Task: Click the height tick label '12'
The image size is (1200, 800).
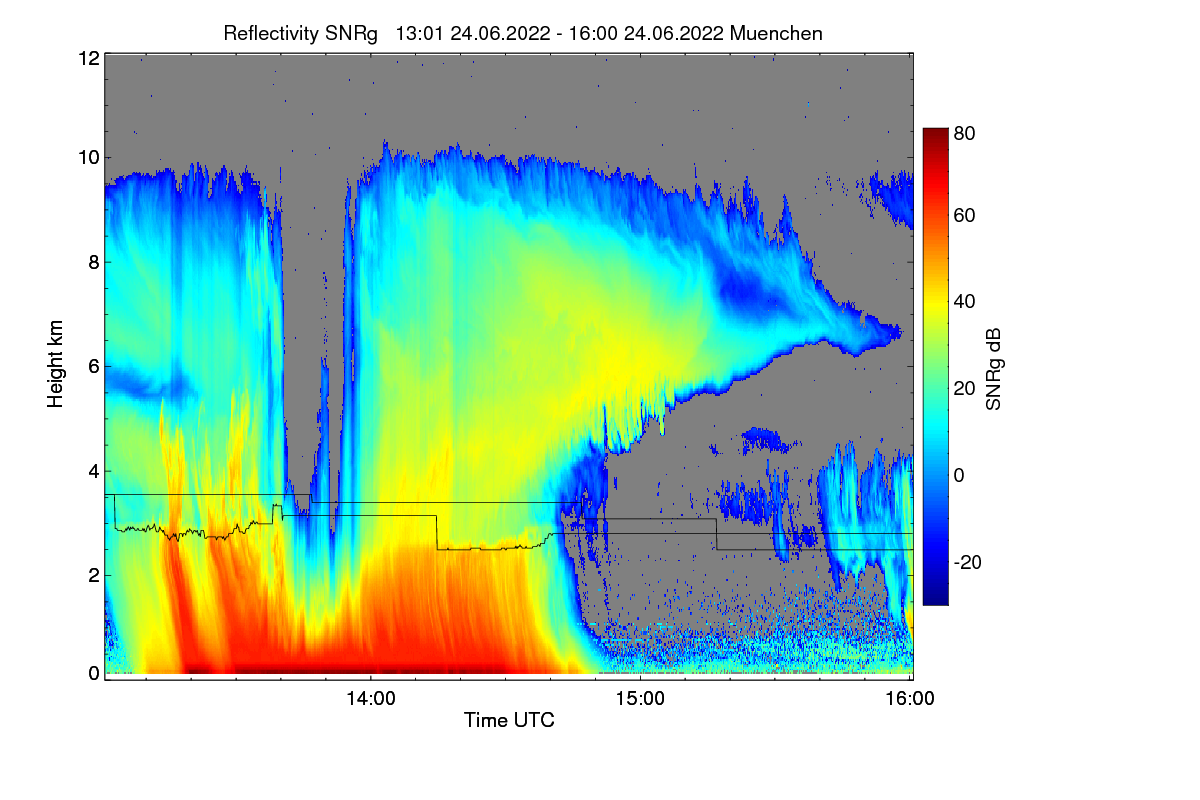Action: (x=88, y=58)
